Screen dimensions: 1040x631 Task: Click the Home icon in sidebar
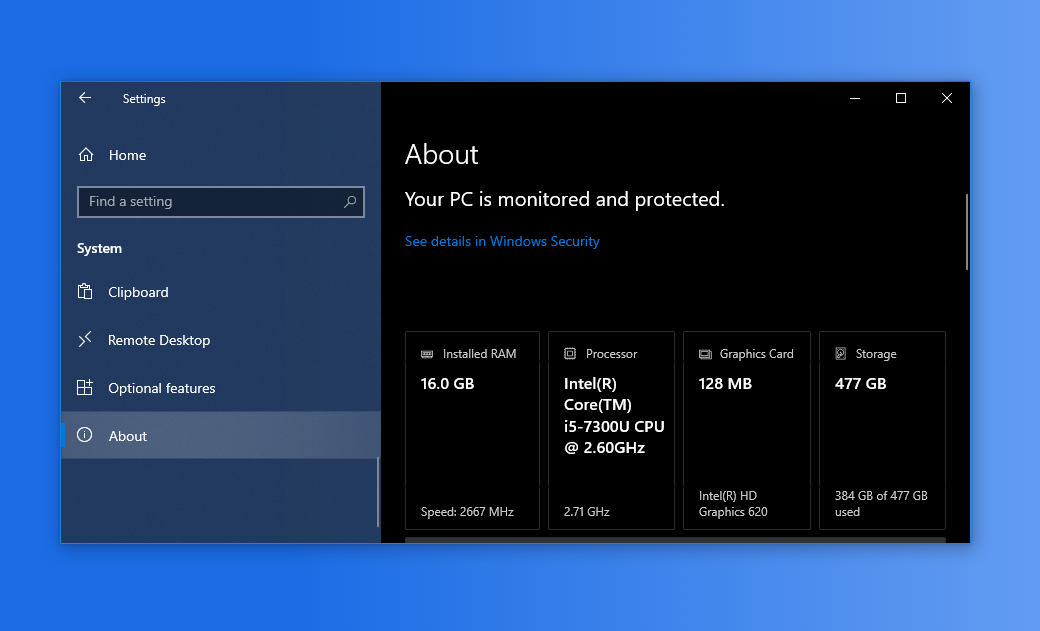(x=86, y=155)
